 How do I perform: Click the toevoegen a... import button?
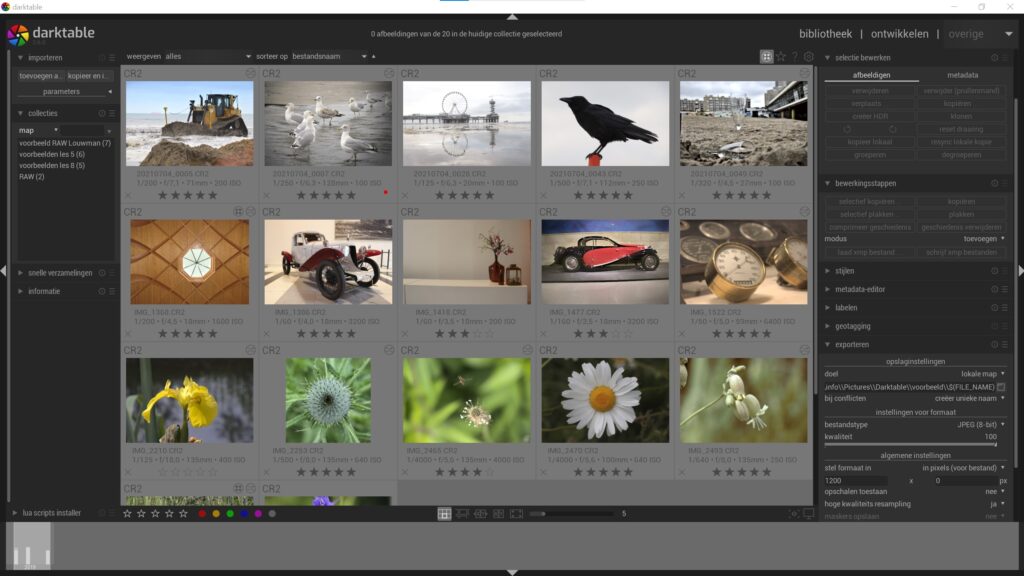(x=40, y=76)
